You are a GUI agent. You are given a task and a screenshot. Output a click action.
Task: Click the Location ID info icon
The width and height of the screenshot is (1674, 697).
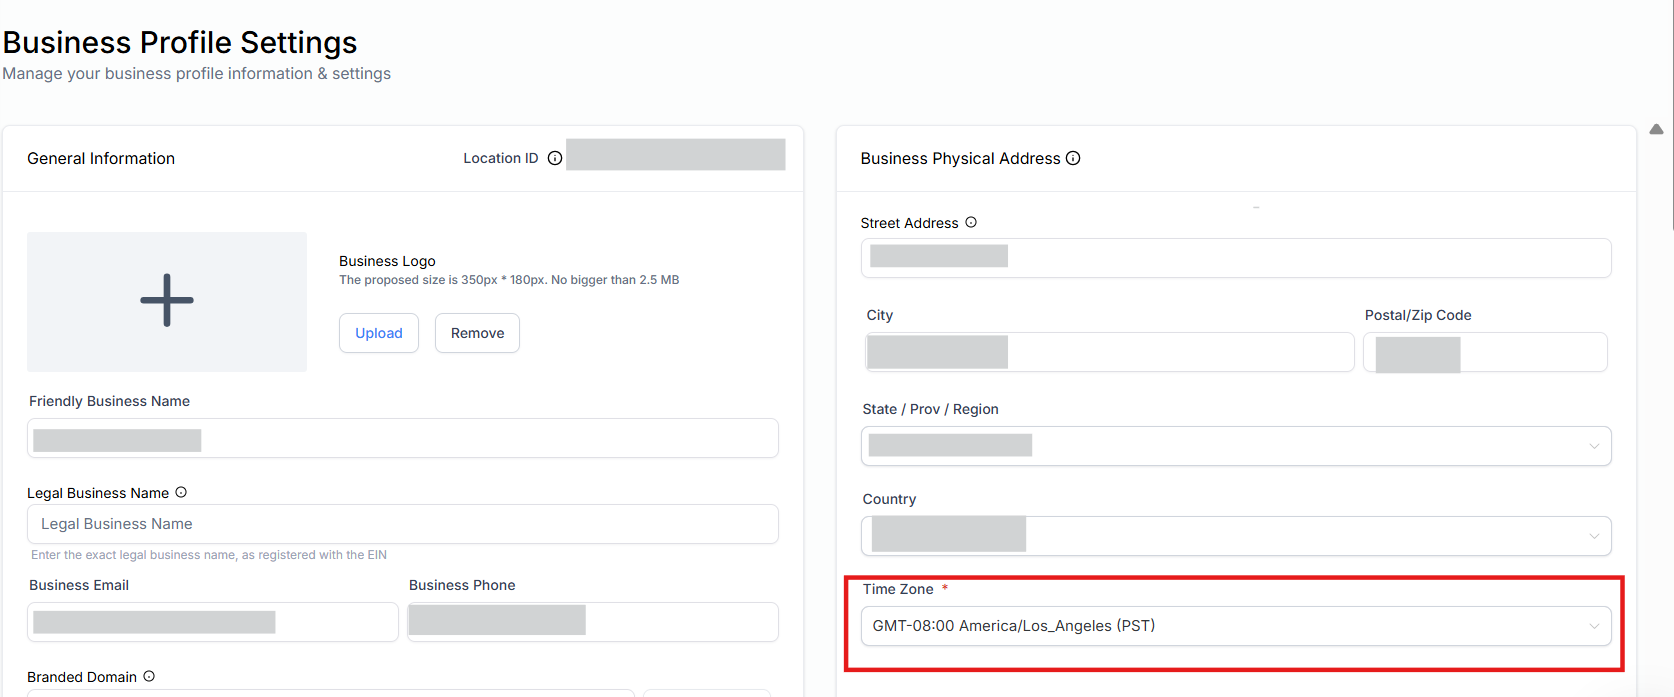coord(555,158)
